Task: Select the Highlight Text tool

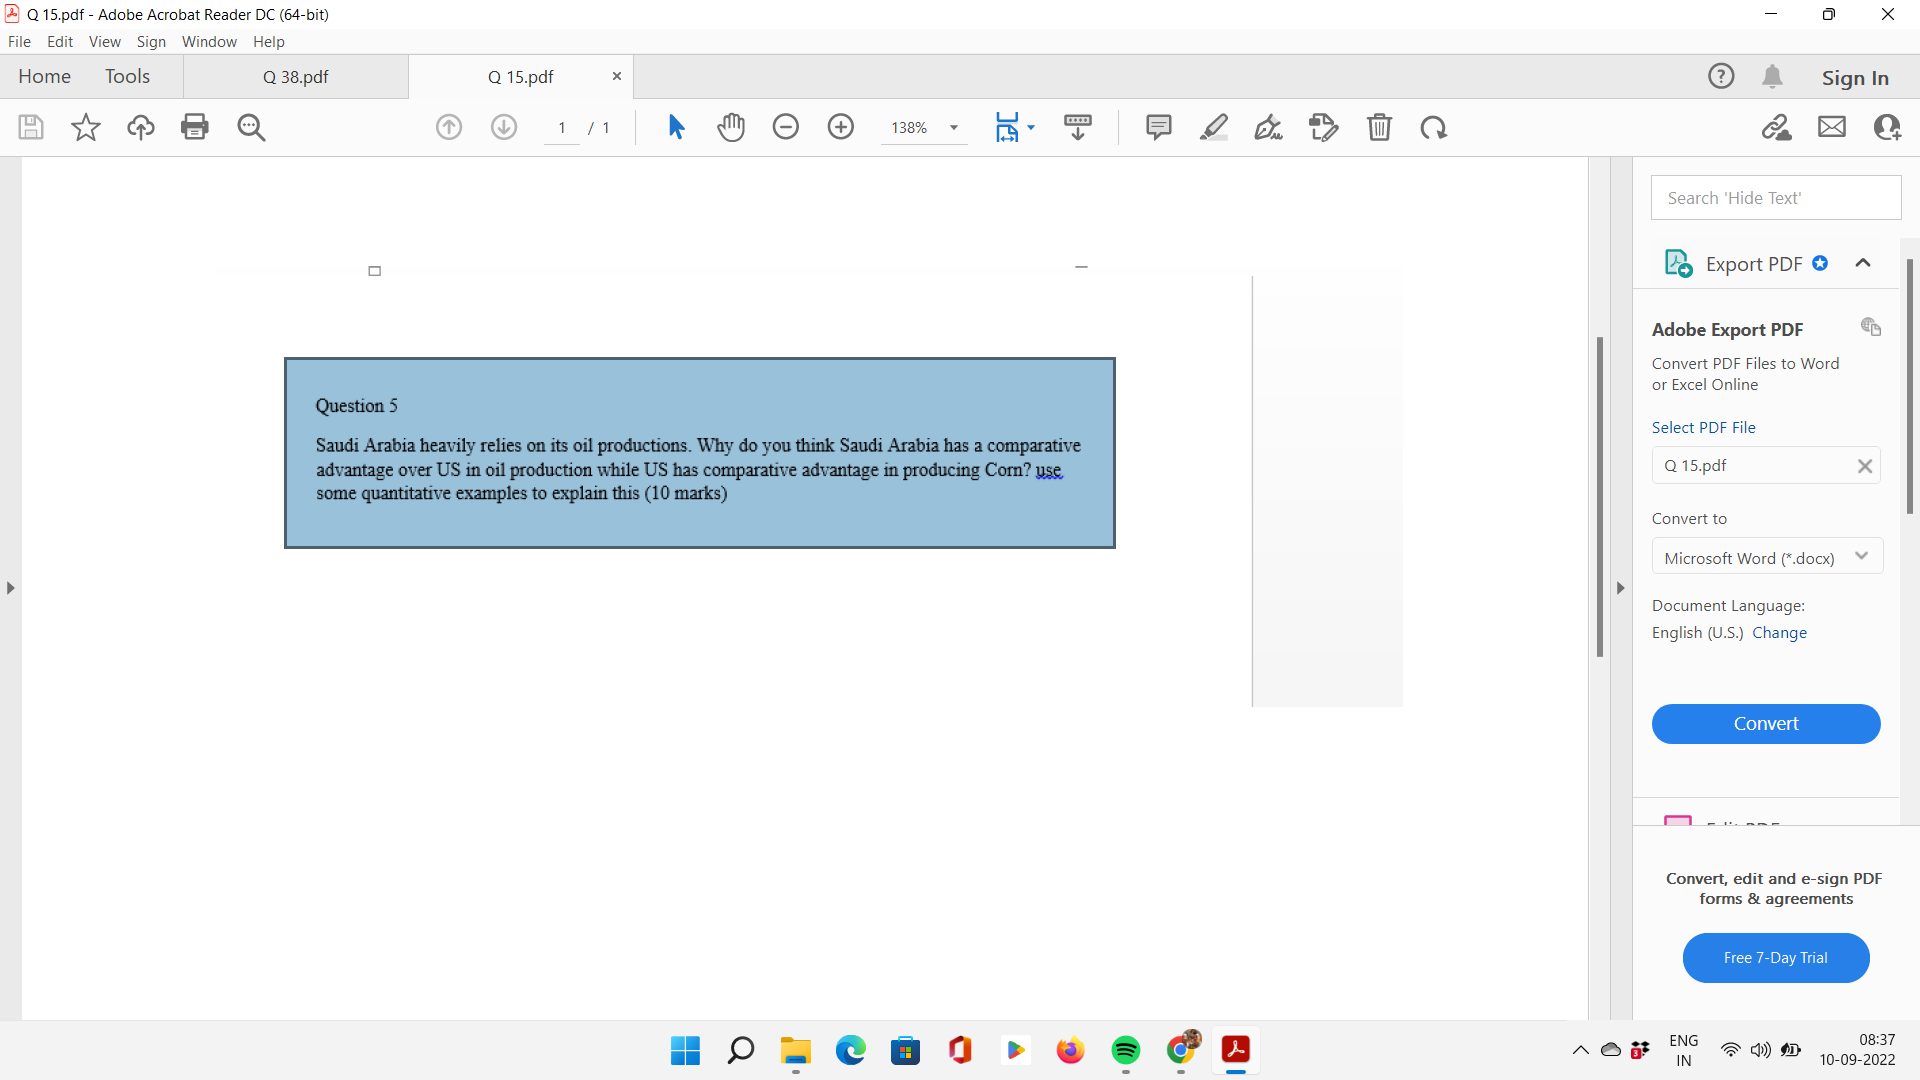Action: (x=1214, y=127)
